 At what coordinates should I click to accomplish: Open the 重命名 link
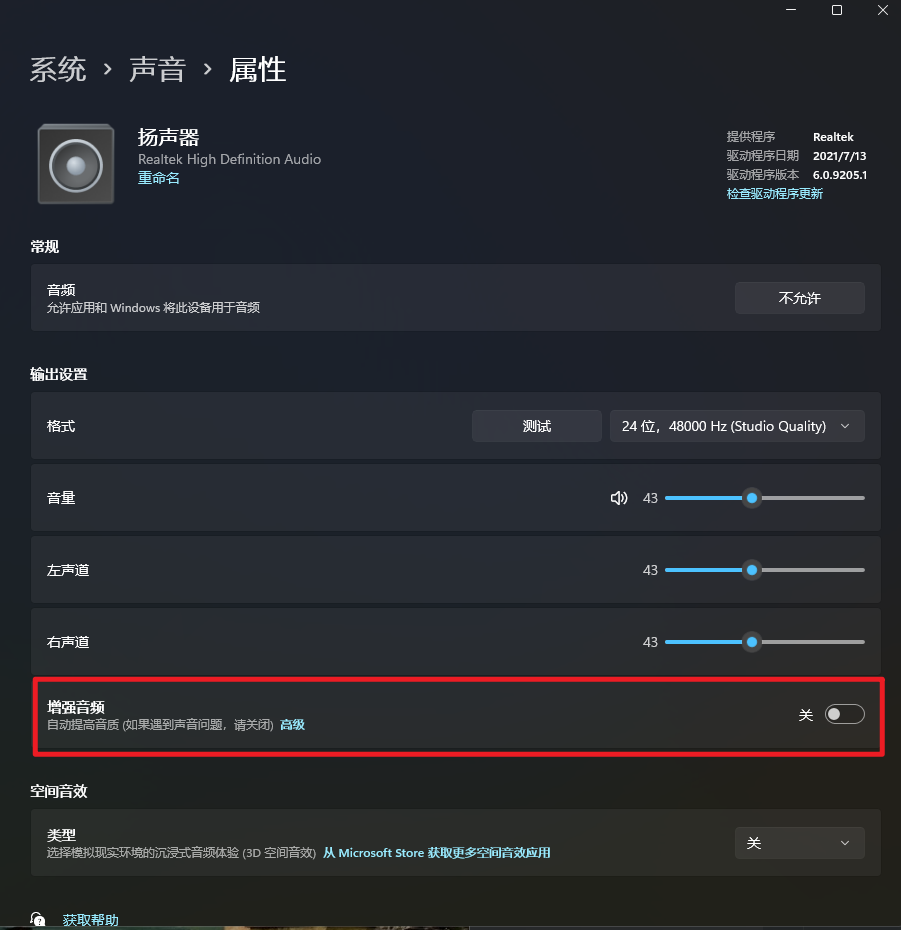tap(158, 178)
